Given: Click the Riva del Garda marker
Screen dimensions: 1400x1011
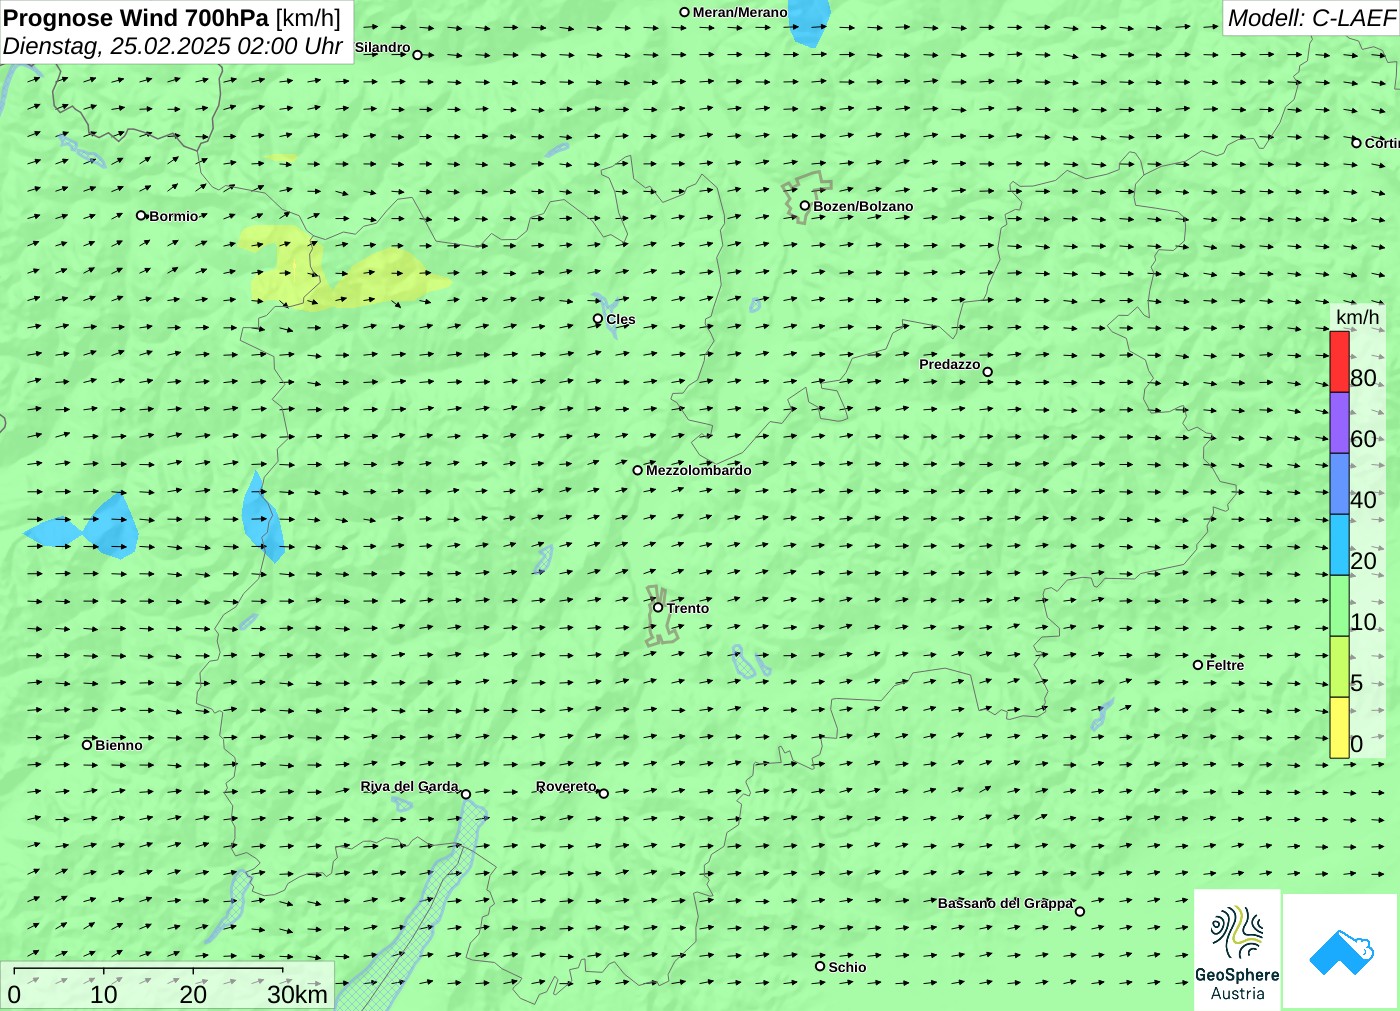Looking at the screenshot, I should click(x=466, y=794).
